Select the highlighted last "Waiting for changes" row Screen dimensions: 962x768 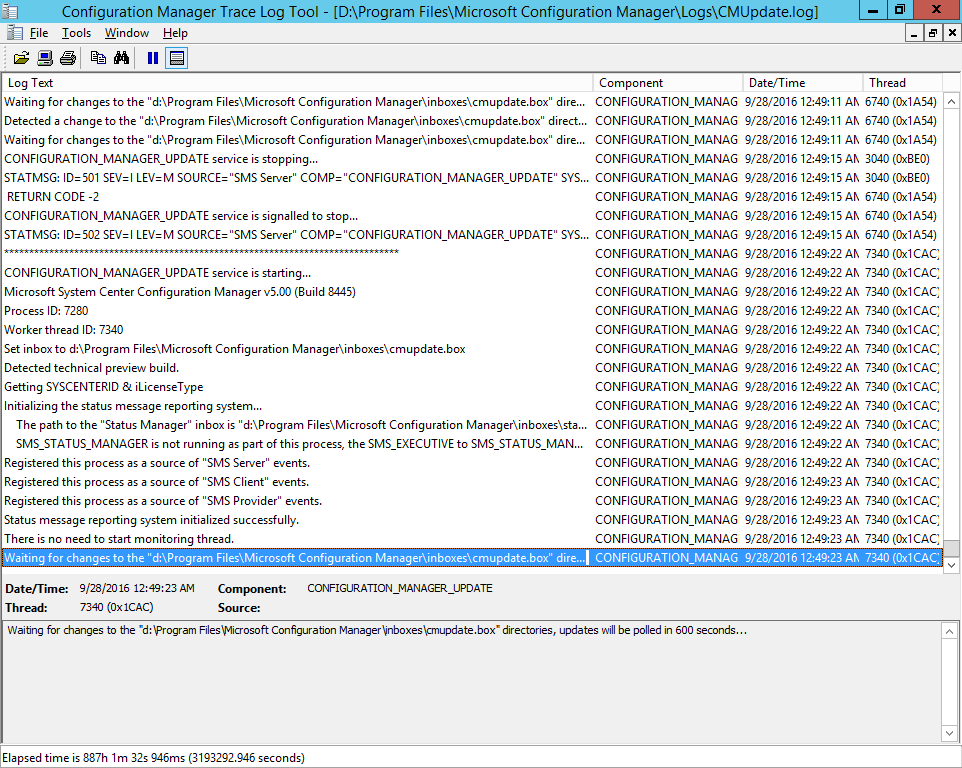472,558
